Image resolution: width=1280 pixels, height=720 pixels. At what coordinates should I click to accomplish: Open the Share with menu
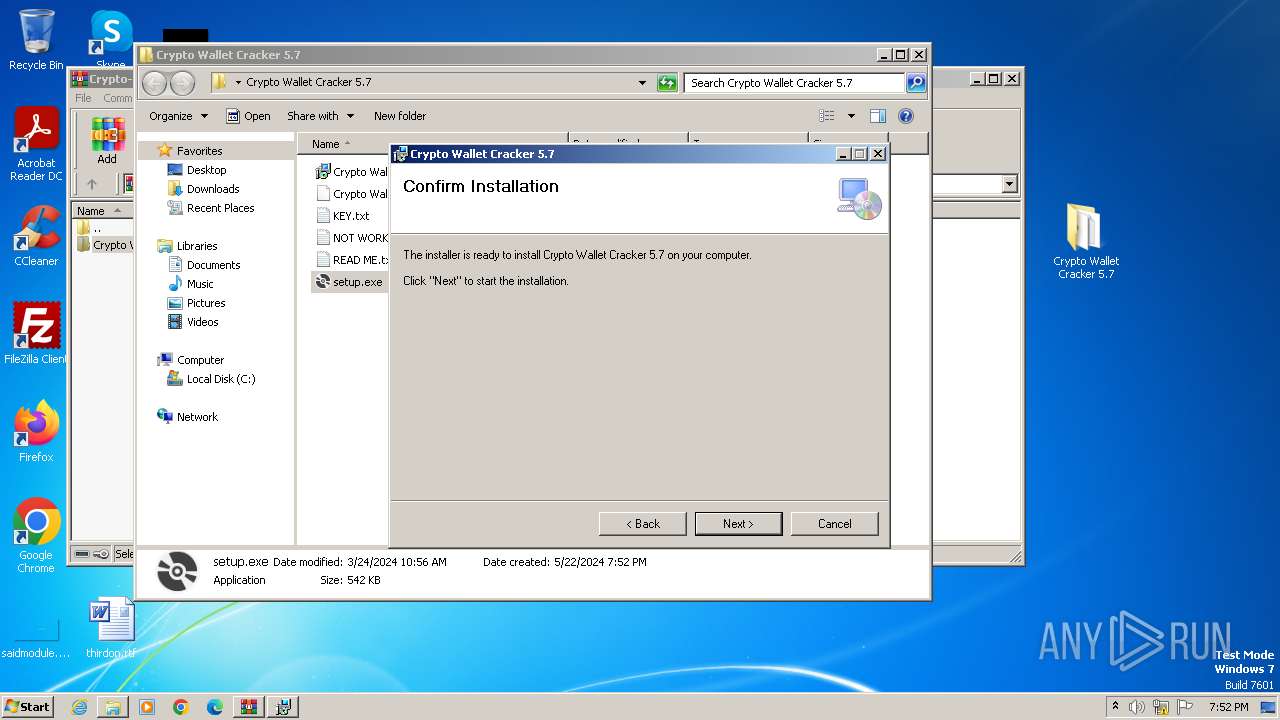pos(320,116)
